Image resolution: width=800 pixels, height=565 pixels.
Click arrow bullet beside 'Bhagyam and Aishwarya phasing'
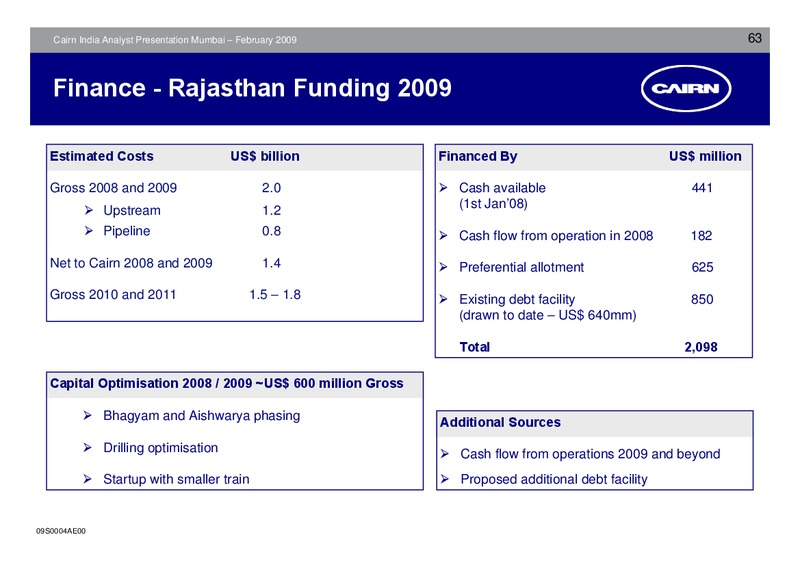88,416
